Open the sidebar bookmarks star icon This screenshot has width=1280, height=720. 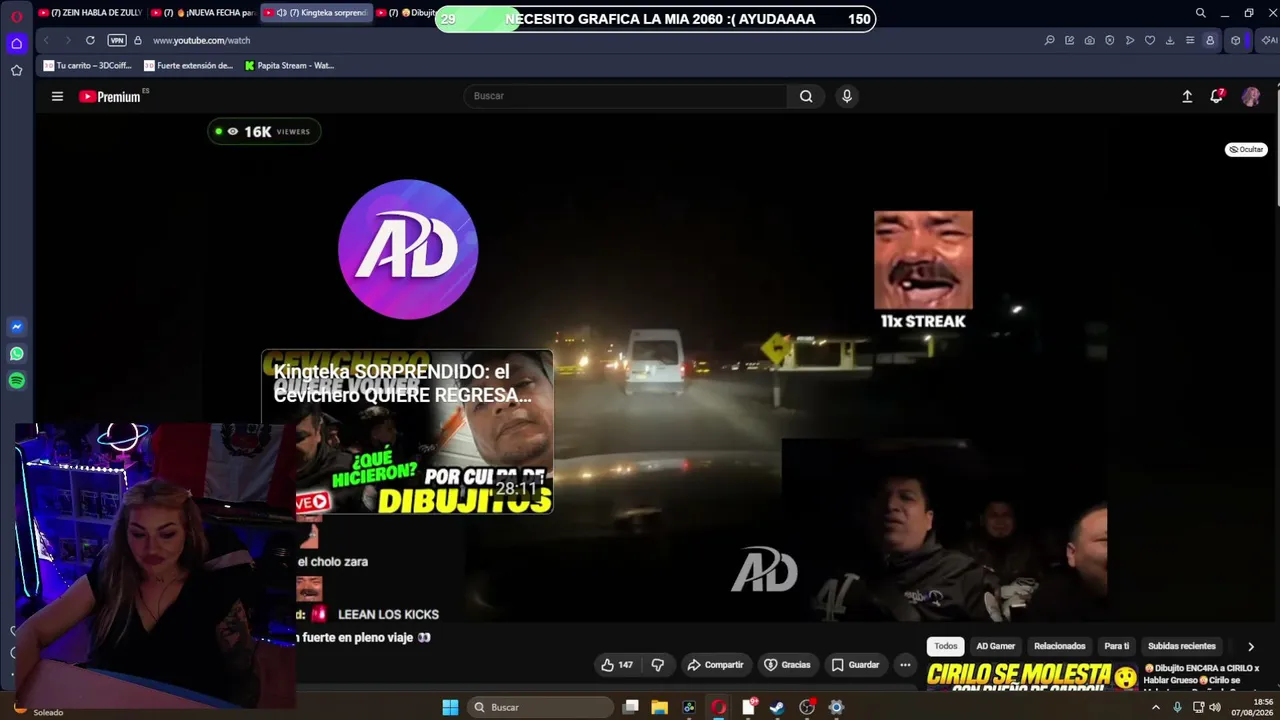(x=16, y=70)
